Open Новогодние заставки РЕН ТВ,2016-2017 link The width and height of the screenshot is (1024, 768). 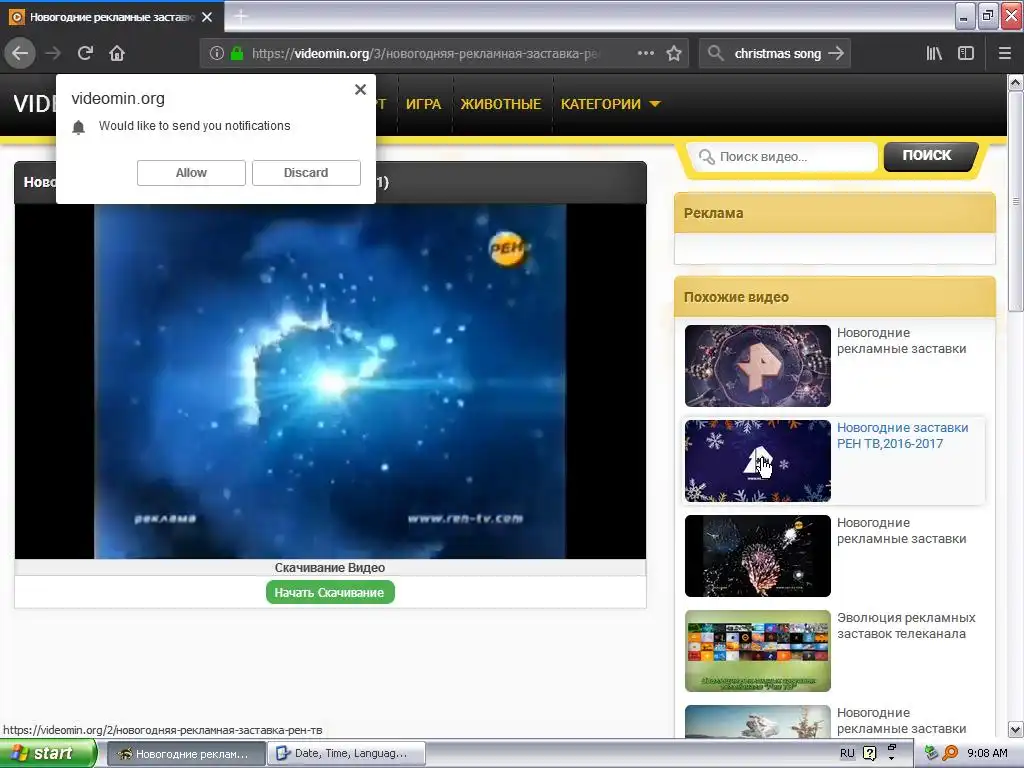point(903,436)
